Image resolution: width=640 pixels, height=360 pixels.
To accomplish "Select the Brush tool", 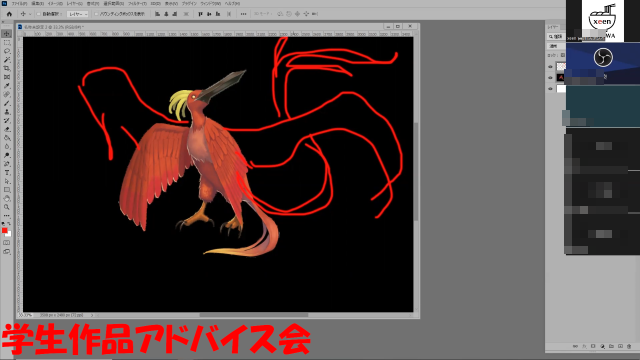I will (x=7, y=103).
